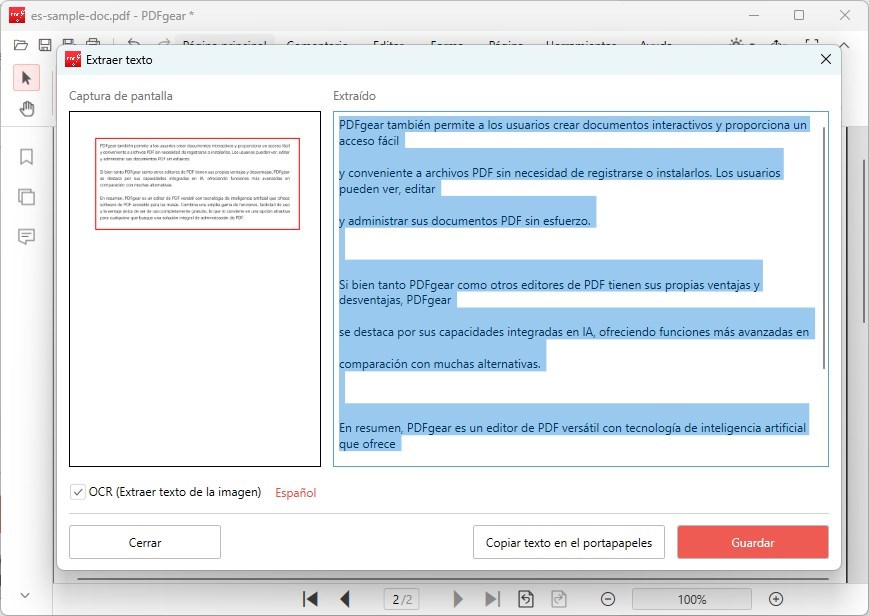
Task: Open the page thumbnails sidebar panel
Action: 27,196
